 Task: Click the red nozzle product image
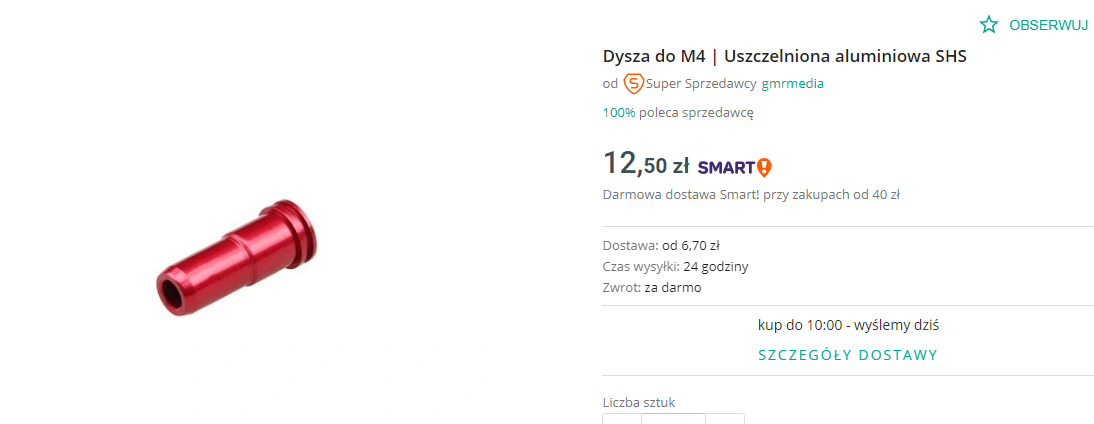tap(237, 255)
